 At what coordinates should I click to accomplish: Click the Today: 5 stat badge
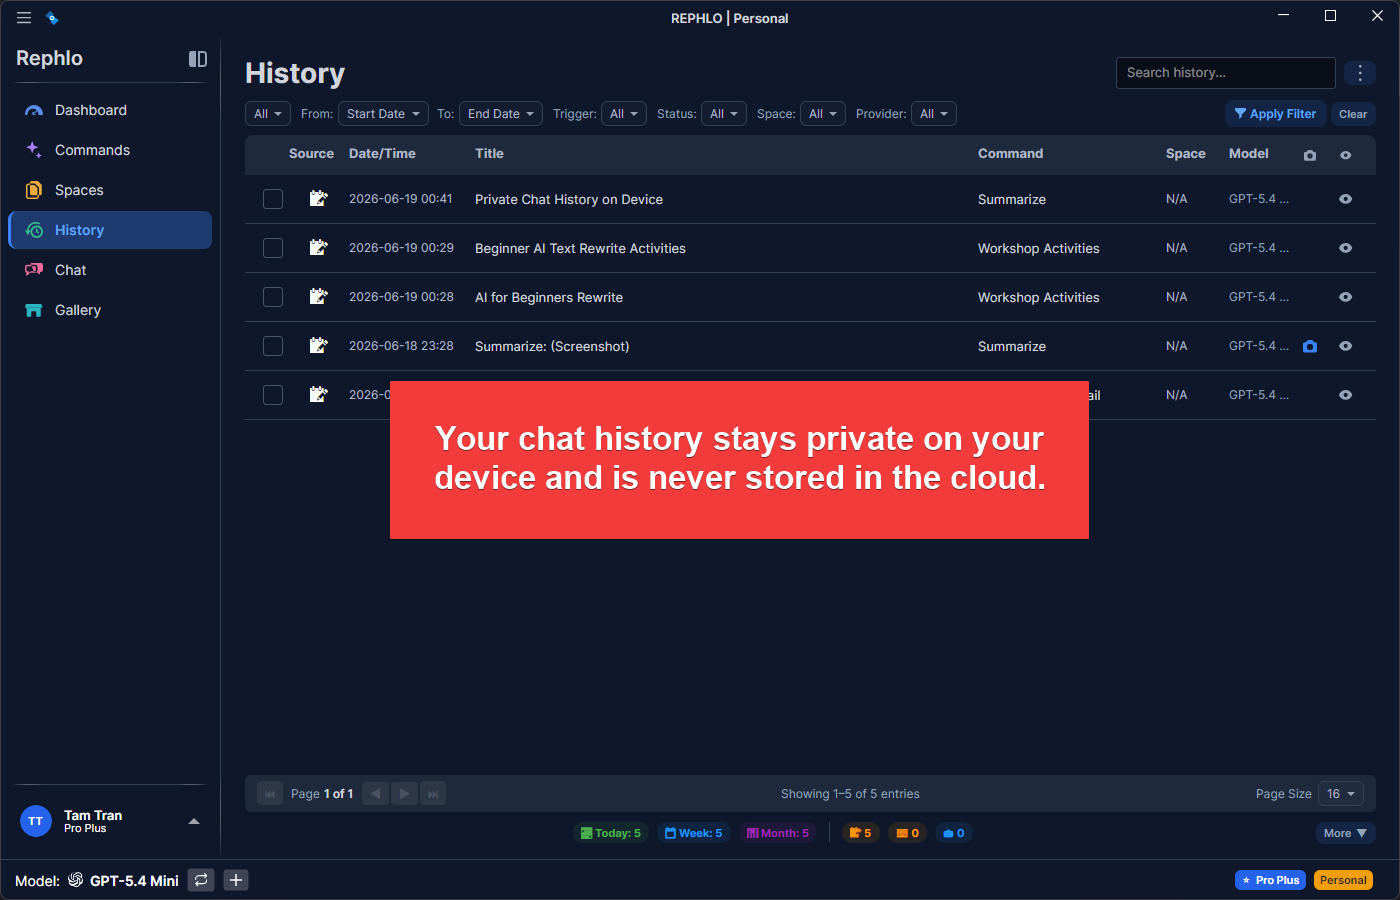611,833
